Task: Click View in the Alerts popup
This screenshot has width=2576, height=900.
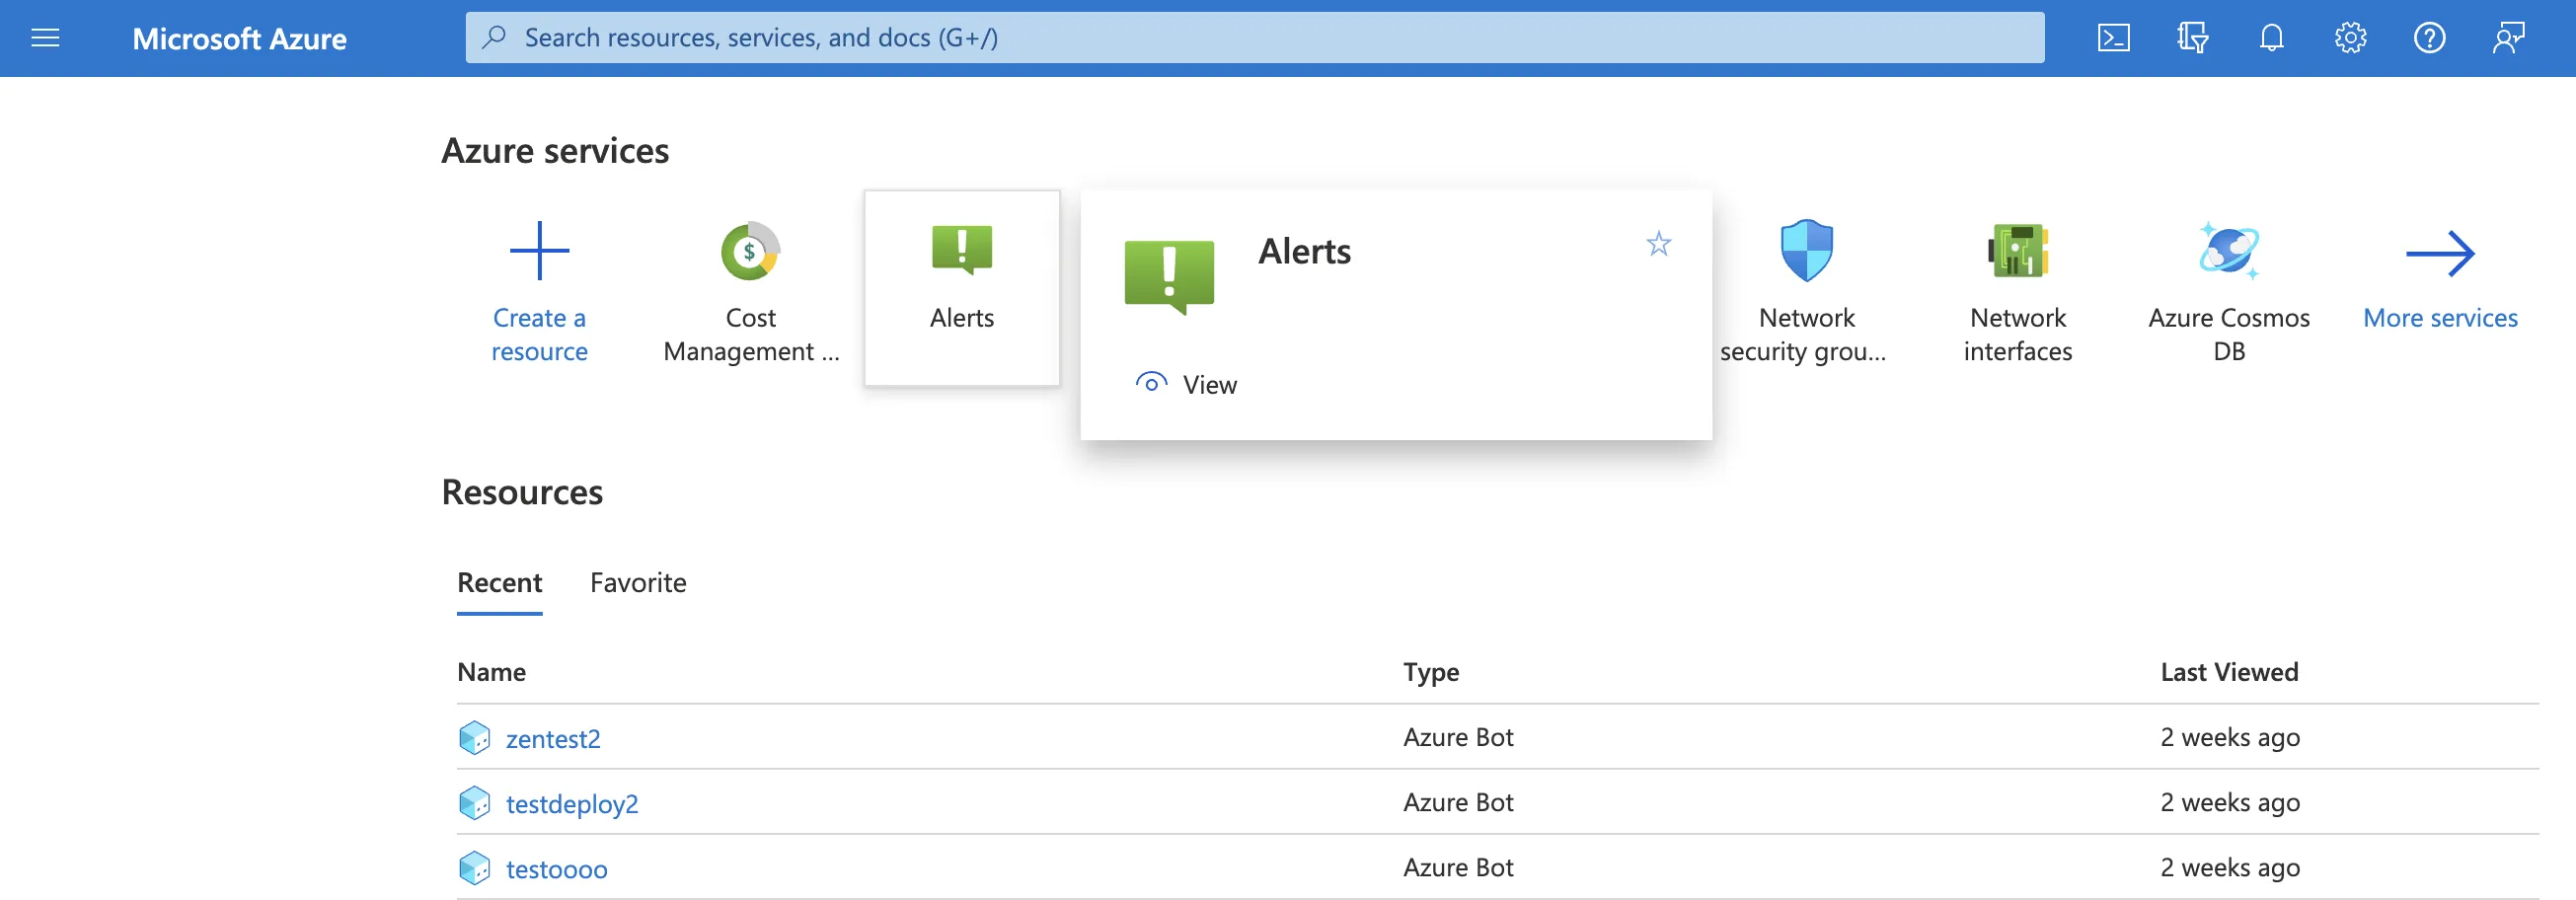Action: 1209,384
